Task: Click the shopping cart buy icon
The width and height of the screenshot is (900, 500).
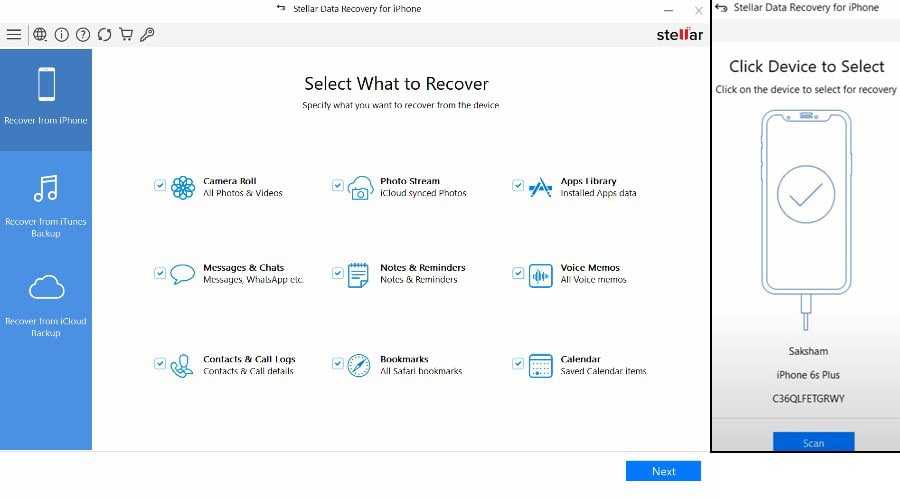Action: 126,34
